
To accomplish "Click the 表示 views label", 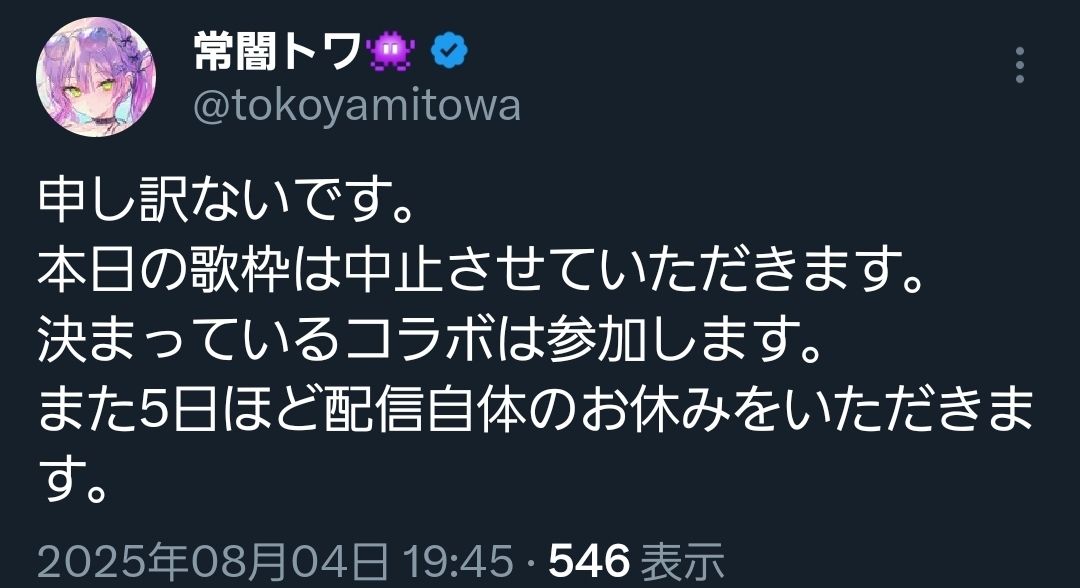I will click(x=682, y=560).
